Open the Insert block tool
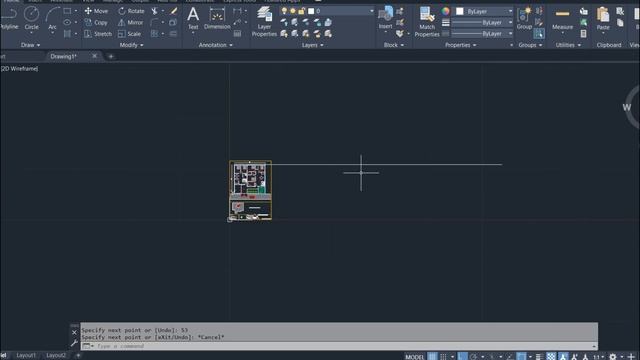Image resolution: width=640 pixels, height=360 pixels. coord(385,19)
